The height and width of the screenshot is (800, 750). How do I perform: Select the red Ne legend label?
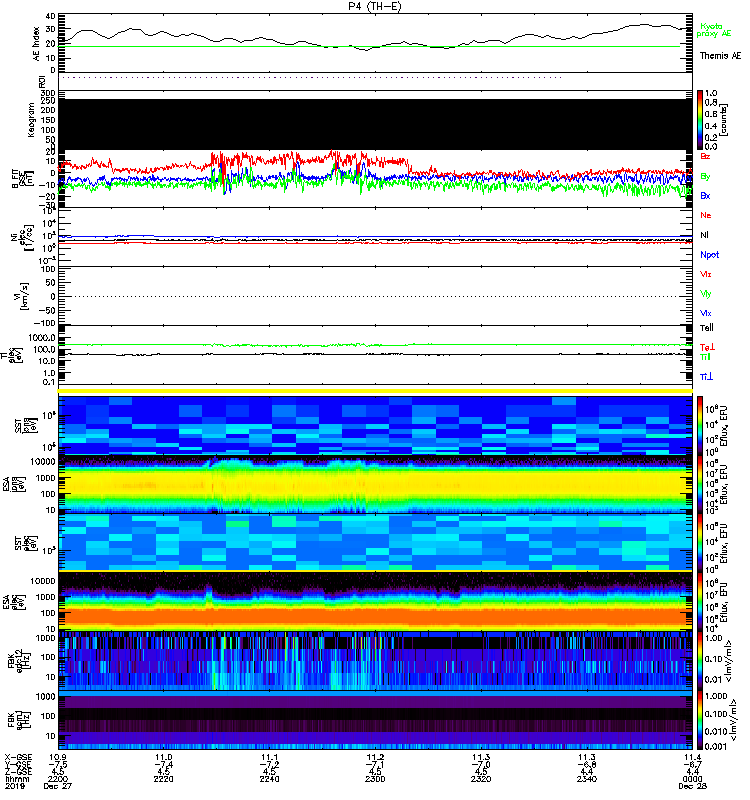pyautogui.click(x=706, y=215)
